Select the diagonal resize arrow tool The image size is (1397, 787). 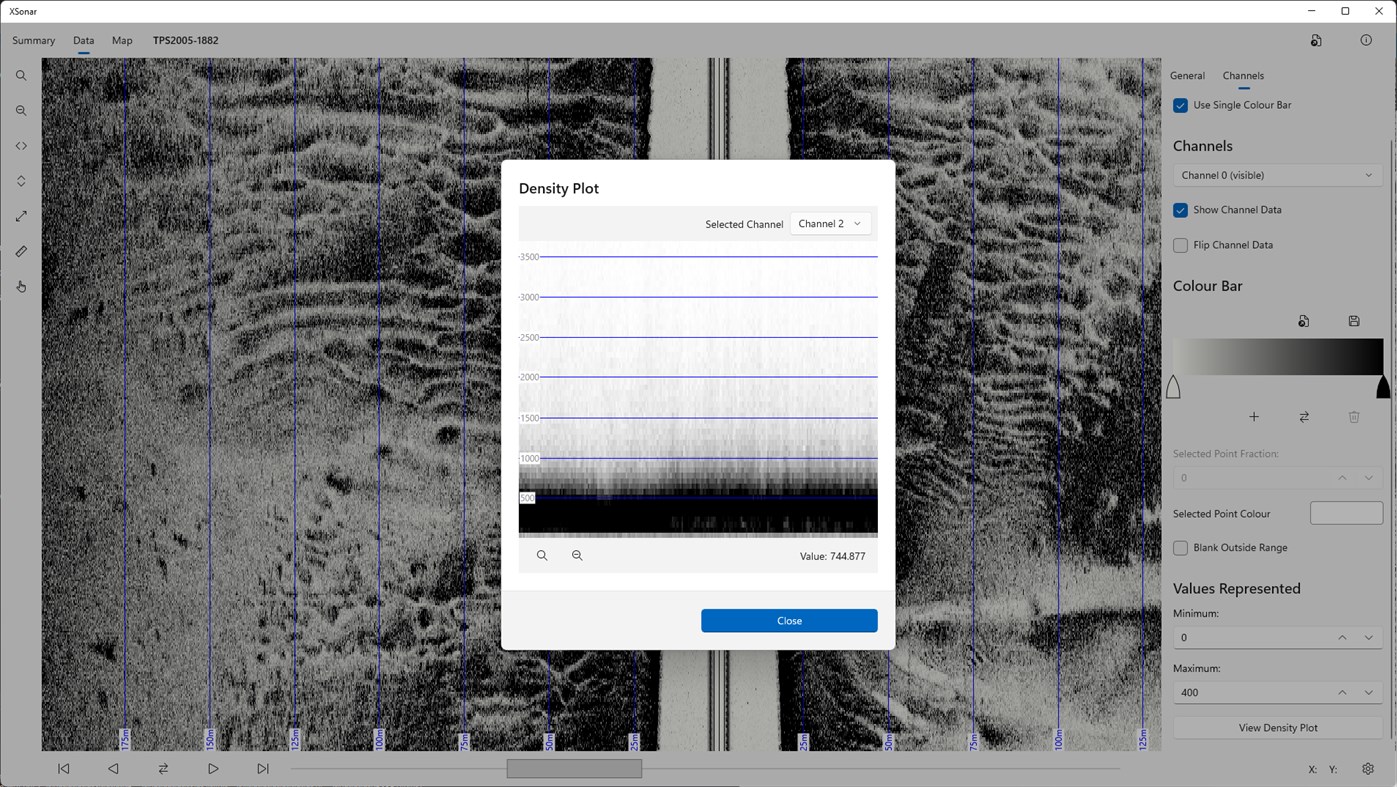[21, 216]
